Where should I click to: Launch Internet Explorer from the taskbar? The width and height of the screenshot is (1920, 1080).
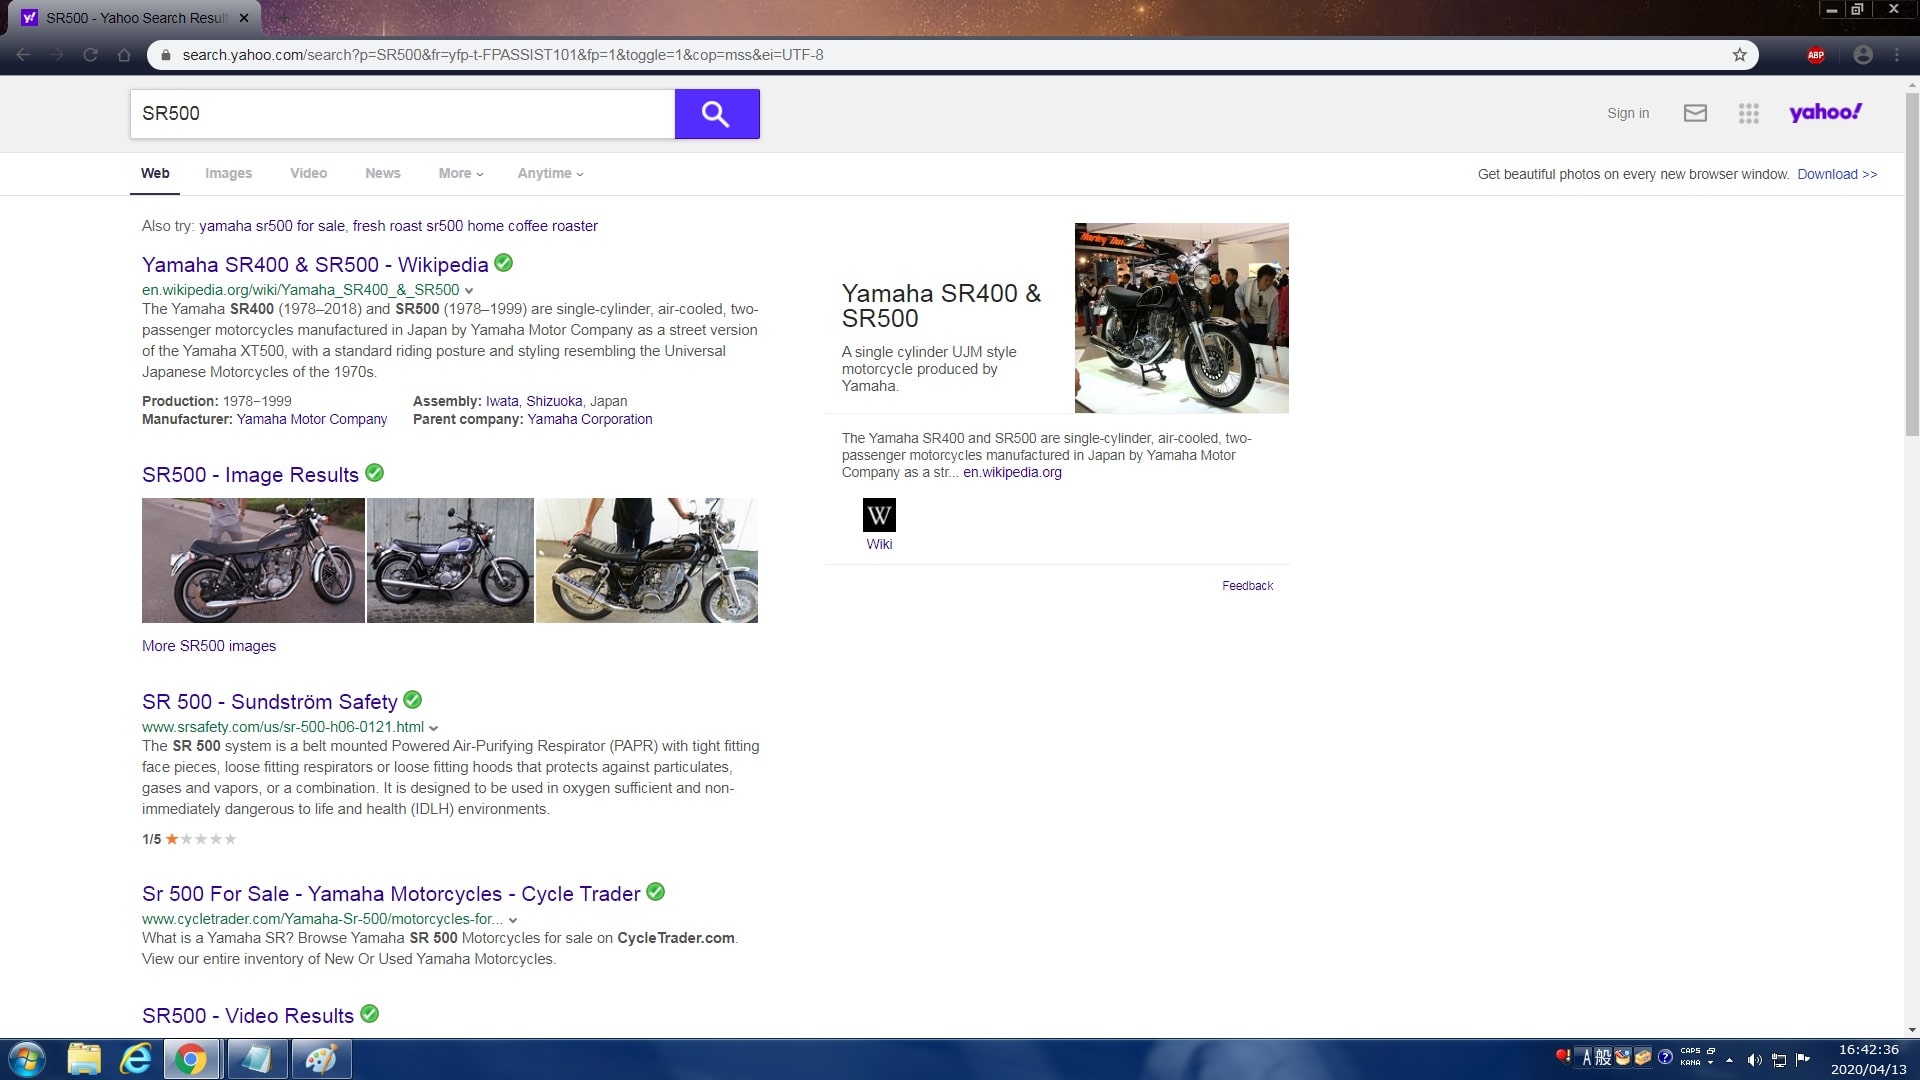[x=135, y=1059]
